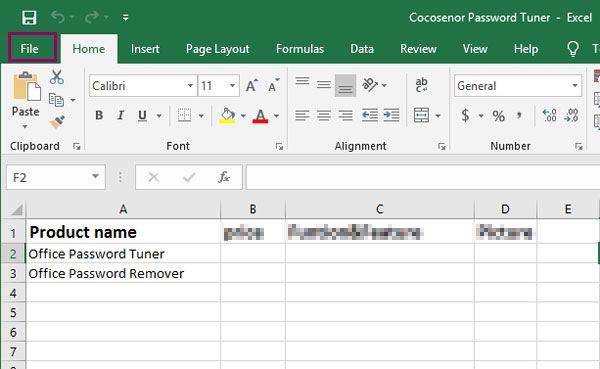Open the Calibri font name dropdown
Screen dimensions: 600x369
190,86
